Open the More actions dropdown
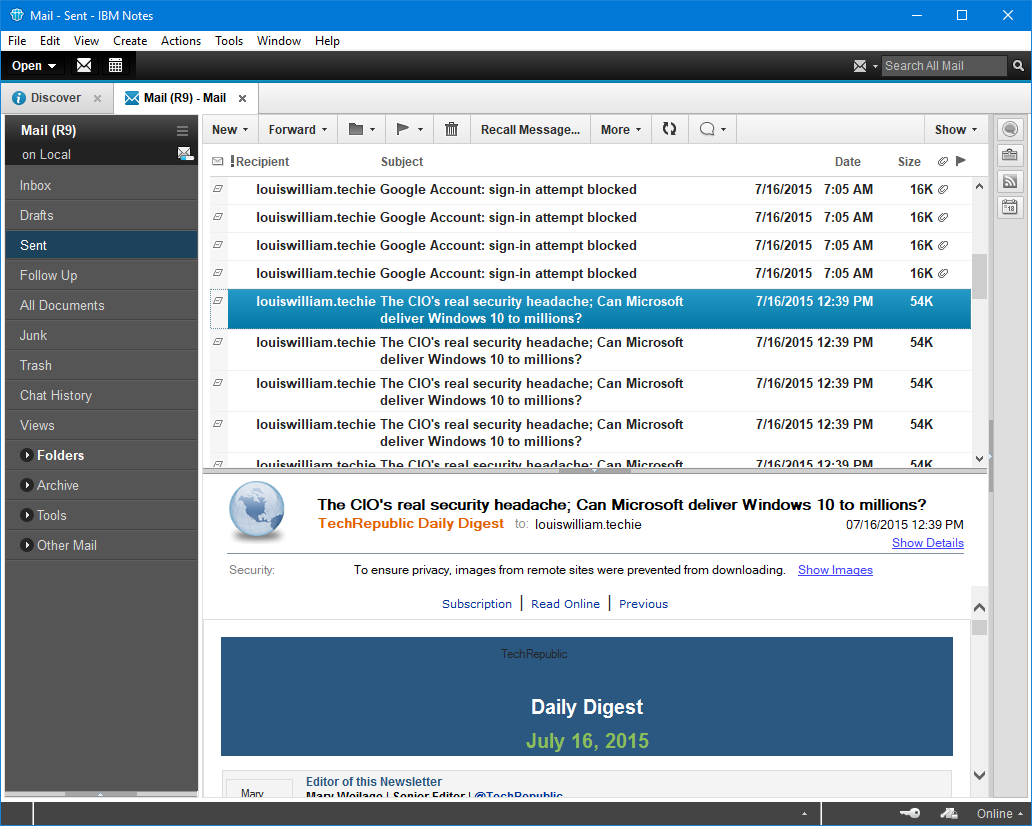Image resolution: width=1032 pixels, height=826 pixels. (x=621, y=130)
